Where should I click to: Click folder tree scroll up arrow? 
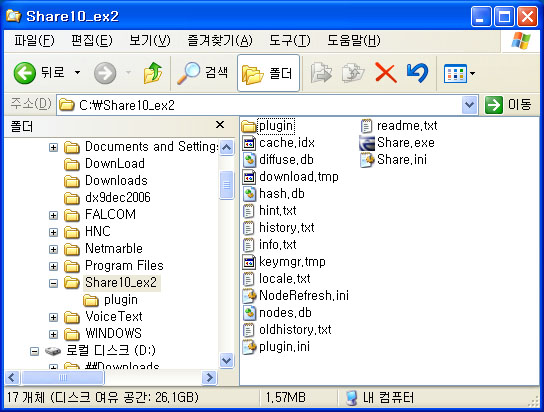point(226,147)
